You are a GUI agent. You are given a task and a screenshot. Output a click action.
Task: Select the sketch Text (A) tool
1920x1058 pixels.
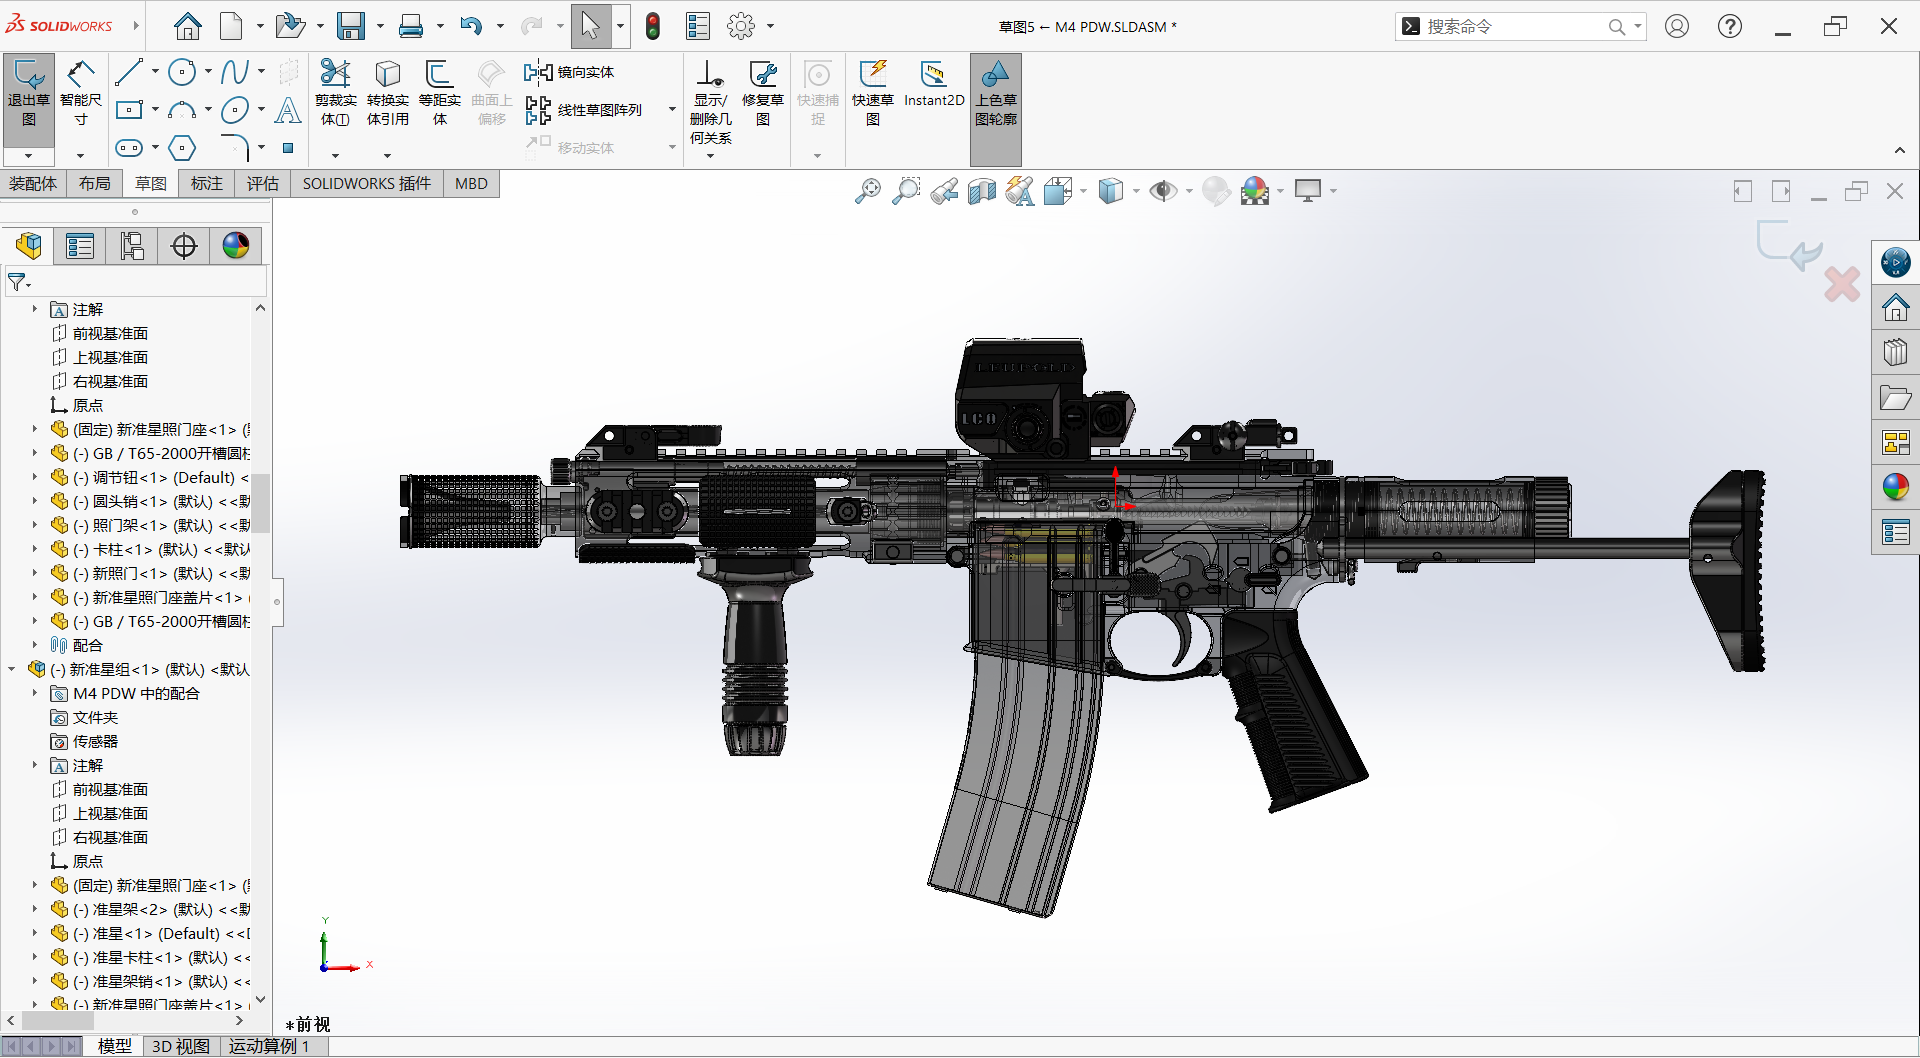pos(288,110)
